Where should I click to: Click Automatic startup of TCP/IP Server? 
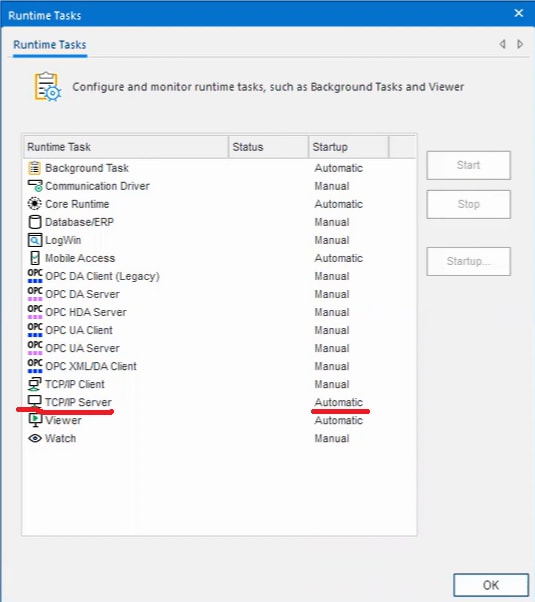[338, 402]
